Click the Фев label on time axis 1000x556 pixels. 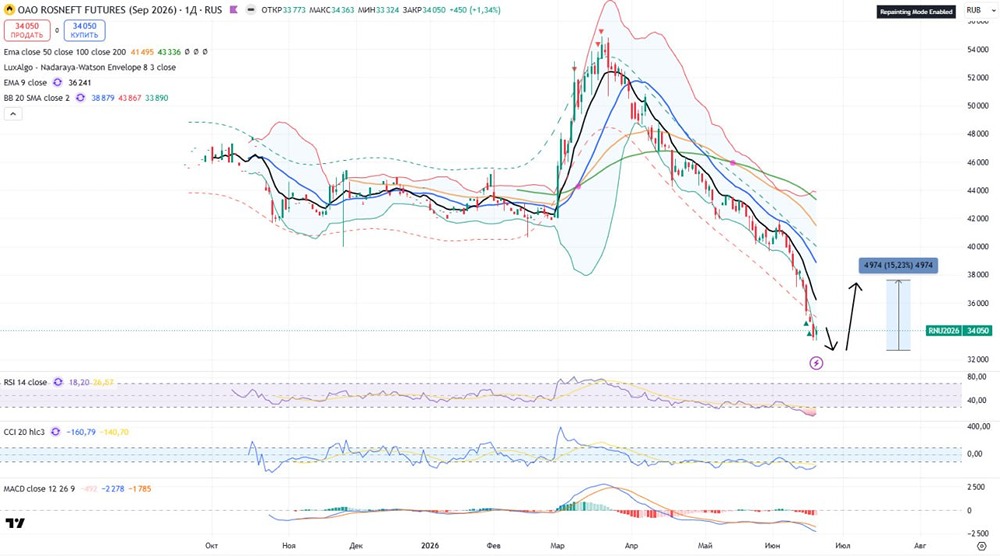pos(494,546)
